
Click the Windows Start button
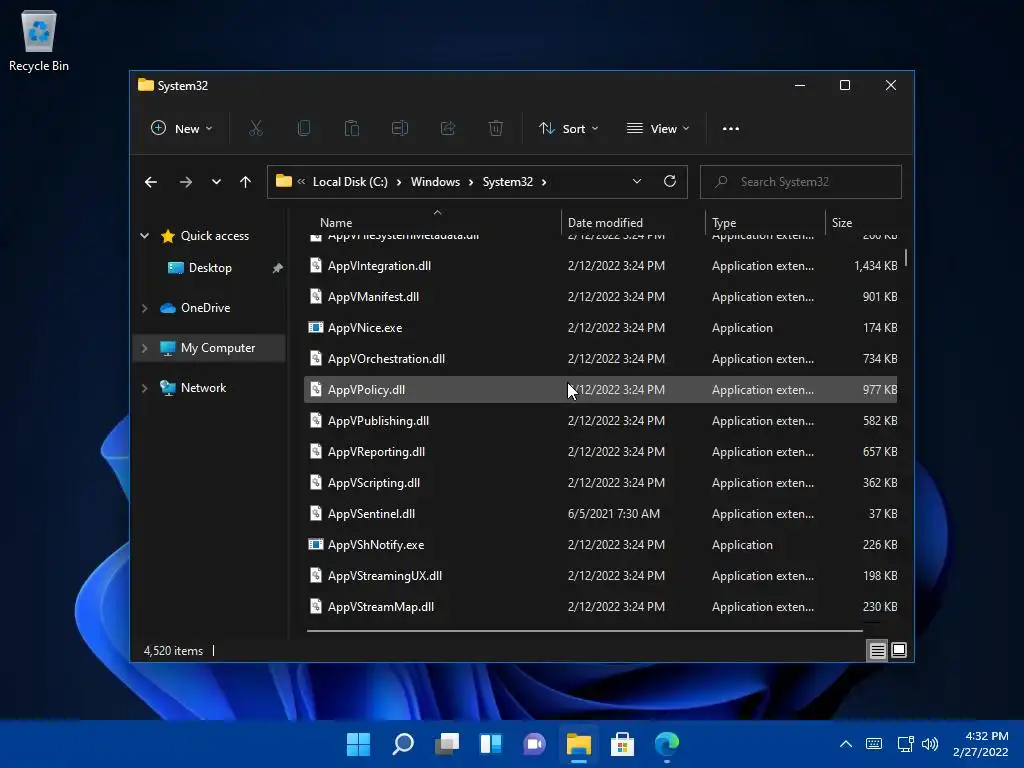tap(358, 744)
